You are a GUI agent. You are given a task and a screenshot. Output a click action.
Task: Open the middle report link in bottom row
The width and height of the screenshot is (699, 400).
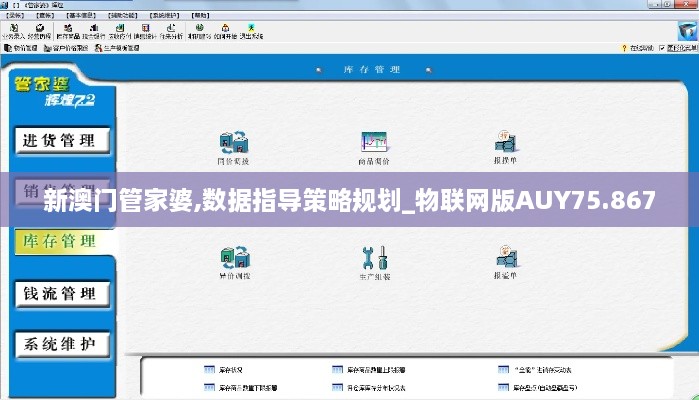(369, 388)
